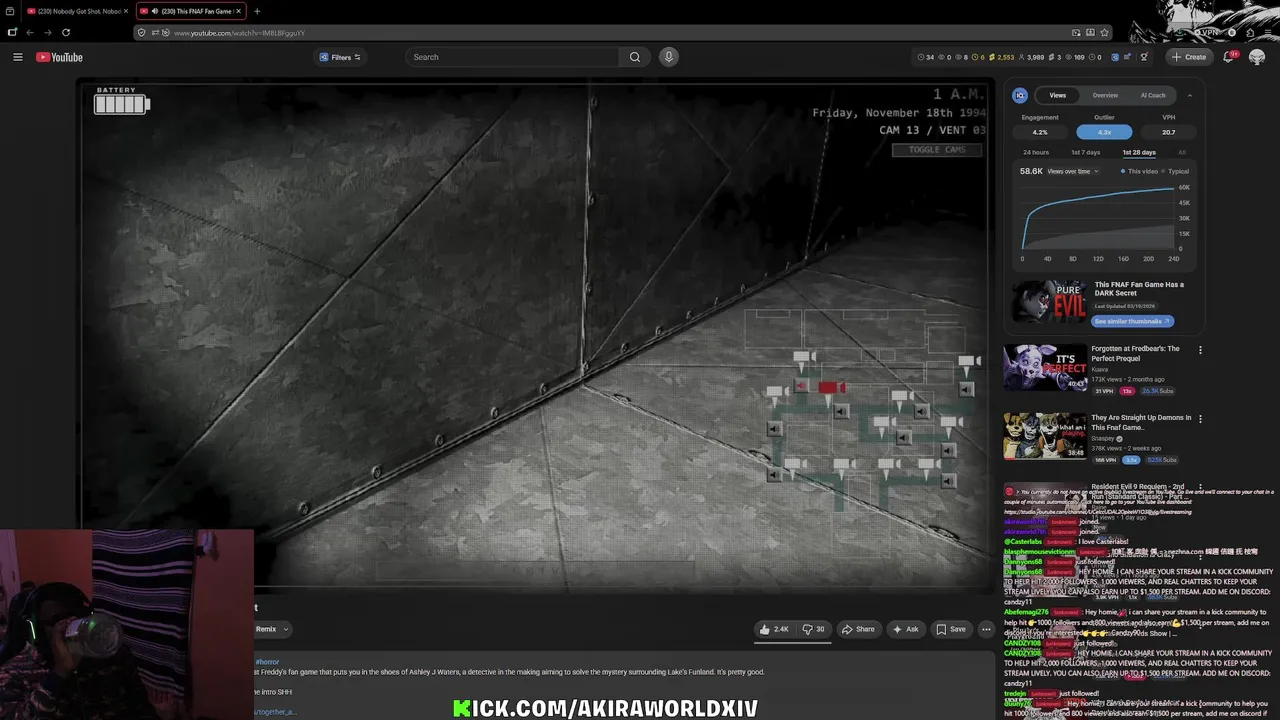Viewport: 1280px width, 720px height.
Task: Open options menu for Forgotten at Fredbear's
Action: click(1200, 350)
